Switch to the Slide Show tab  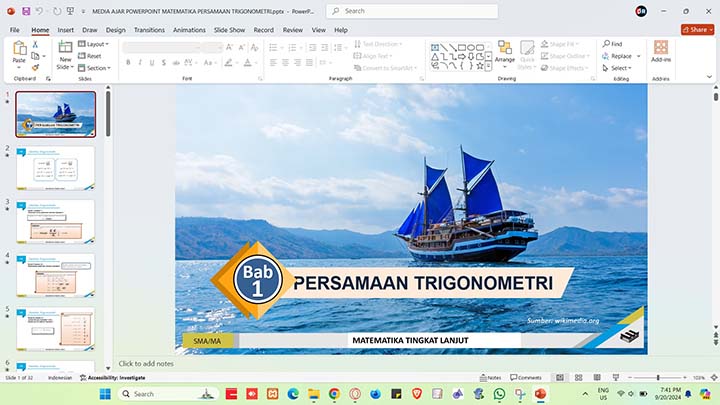click(229, 30)
